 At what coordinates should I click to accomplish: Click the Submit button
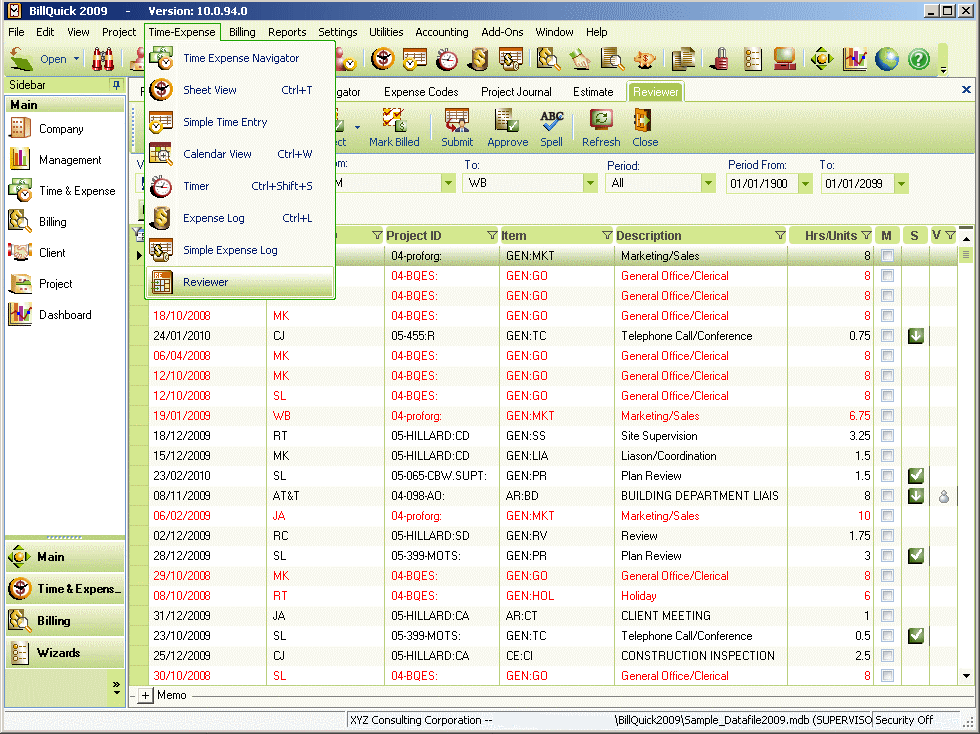pos(457,128)
